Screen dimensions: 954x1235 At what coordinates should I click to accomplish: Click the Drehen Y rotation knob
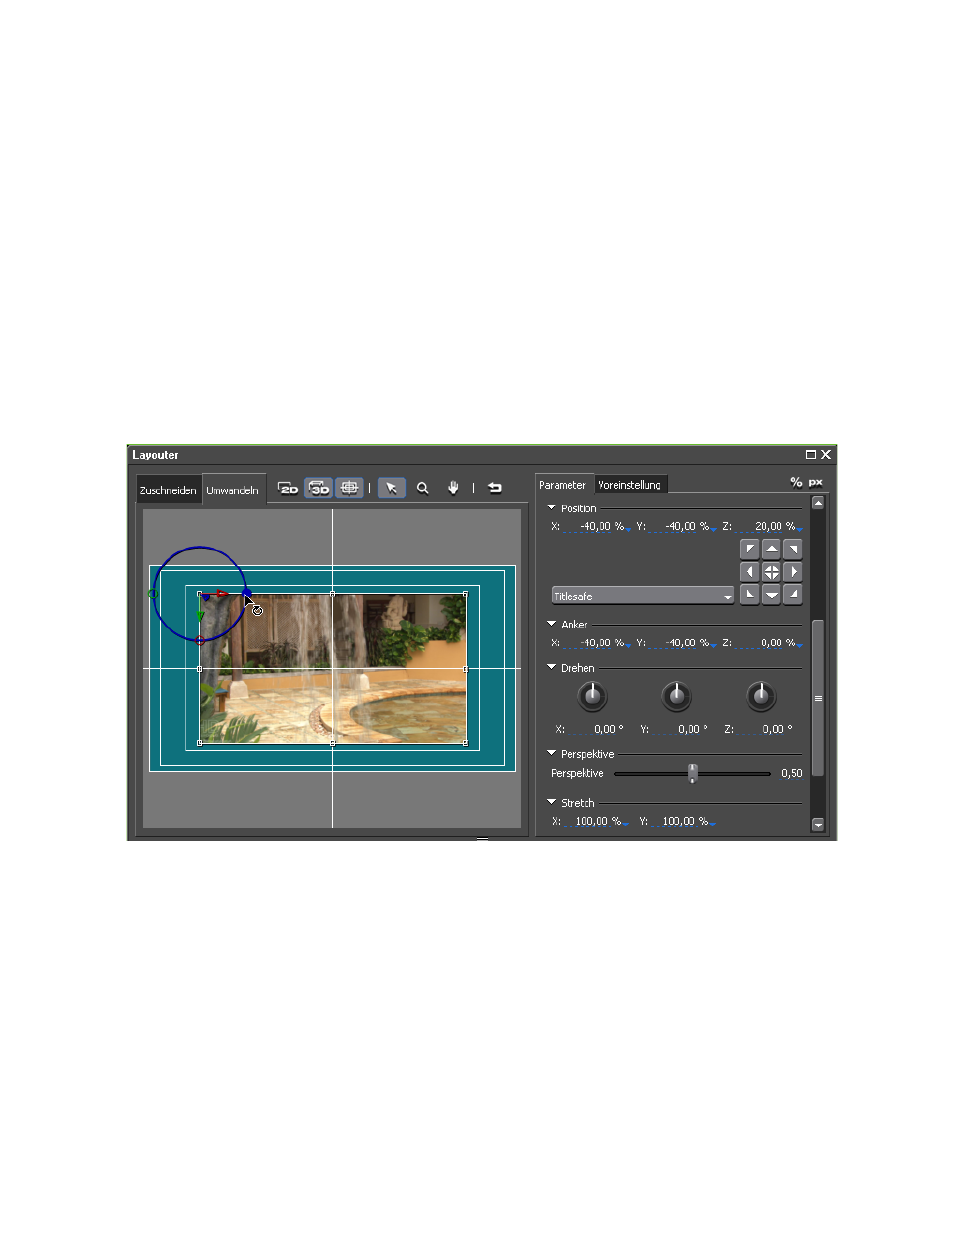coord(676,696)
